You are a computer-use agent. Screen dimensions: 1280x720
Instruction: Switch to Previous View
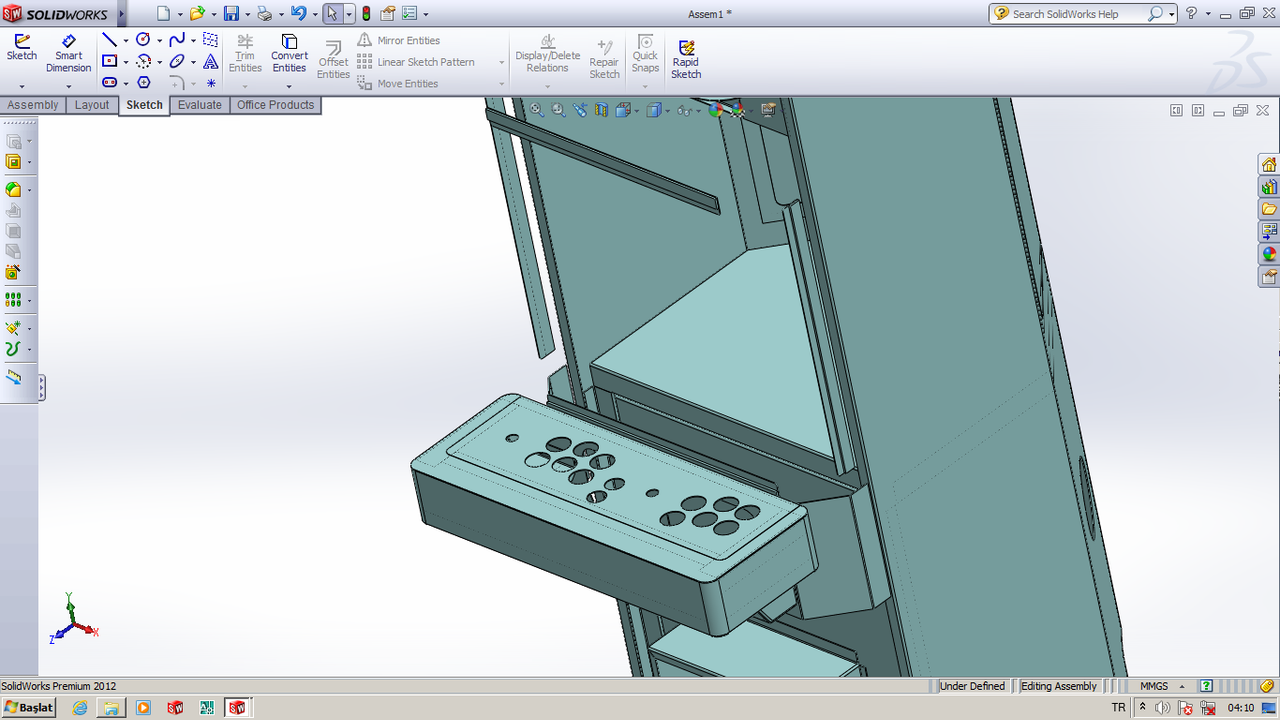click(x=580, y=110)
